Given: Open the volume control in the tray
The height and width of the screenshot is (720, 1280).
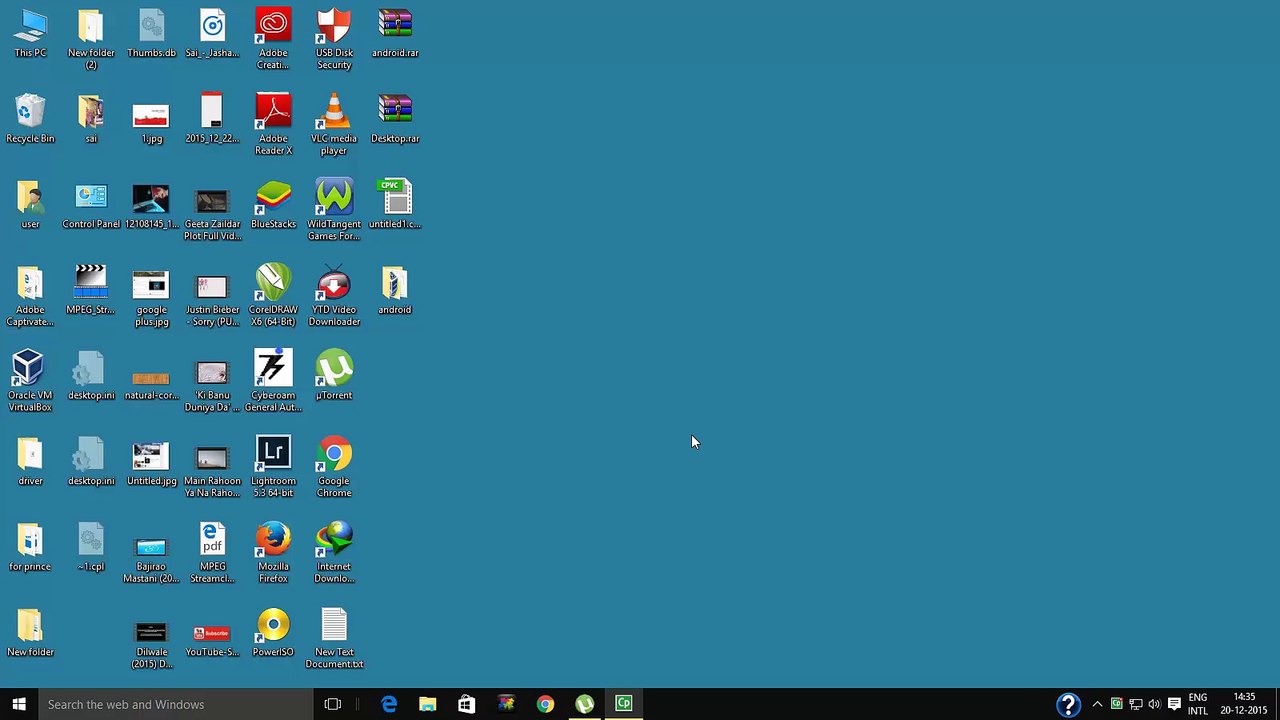Looking at the screenshot, I should tap(1155, 704).
